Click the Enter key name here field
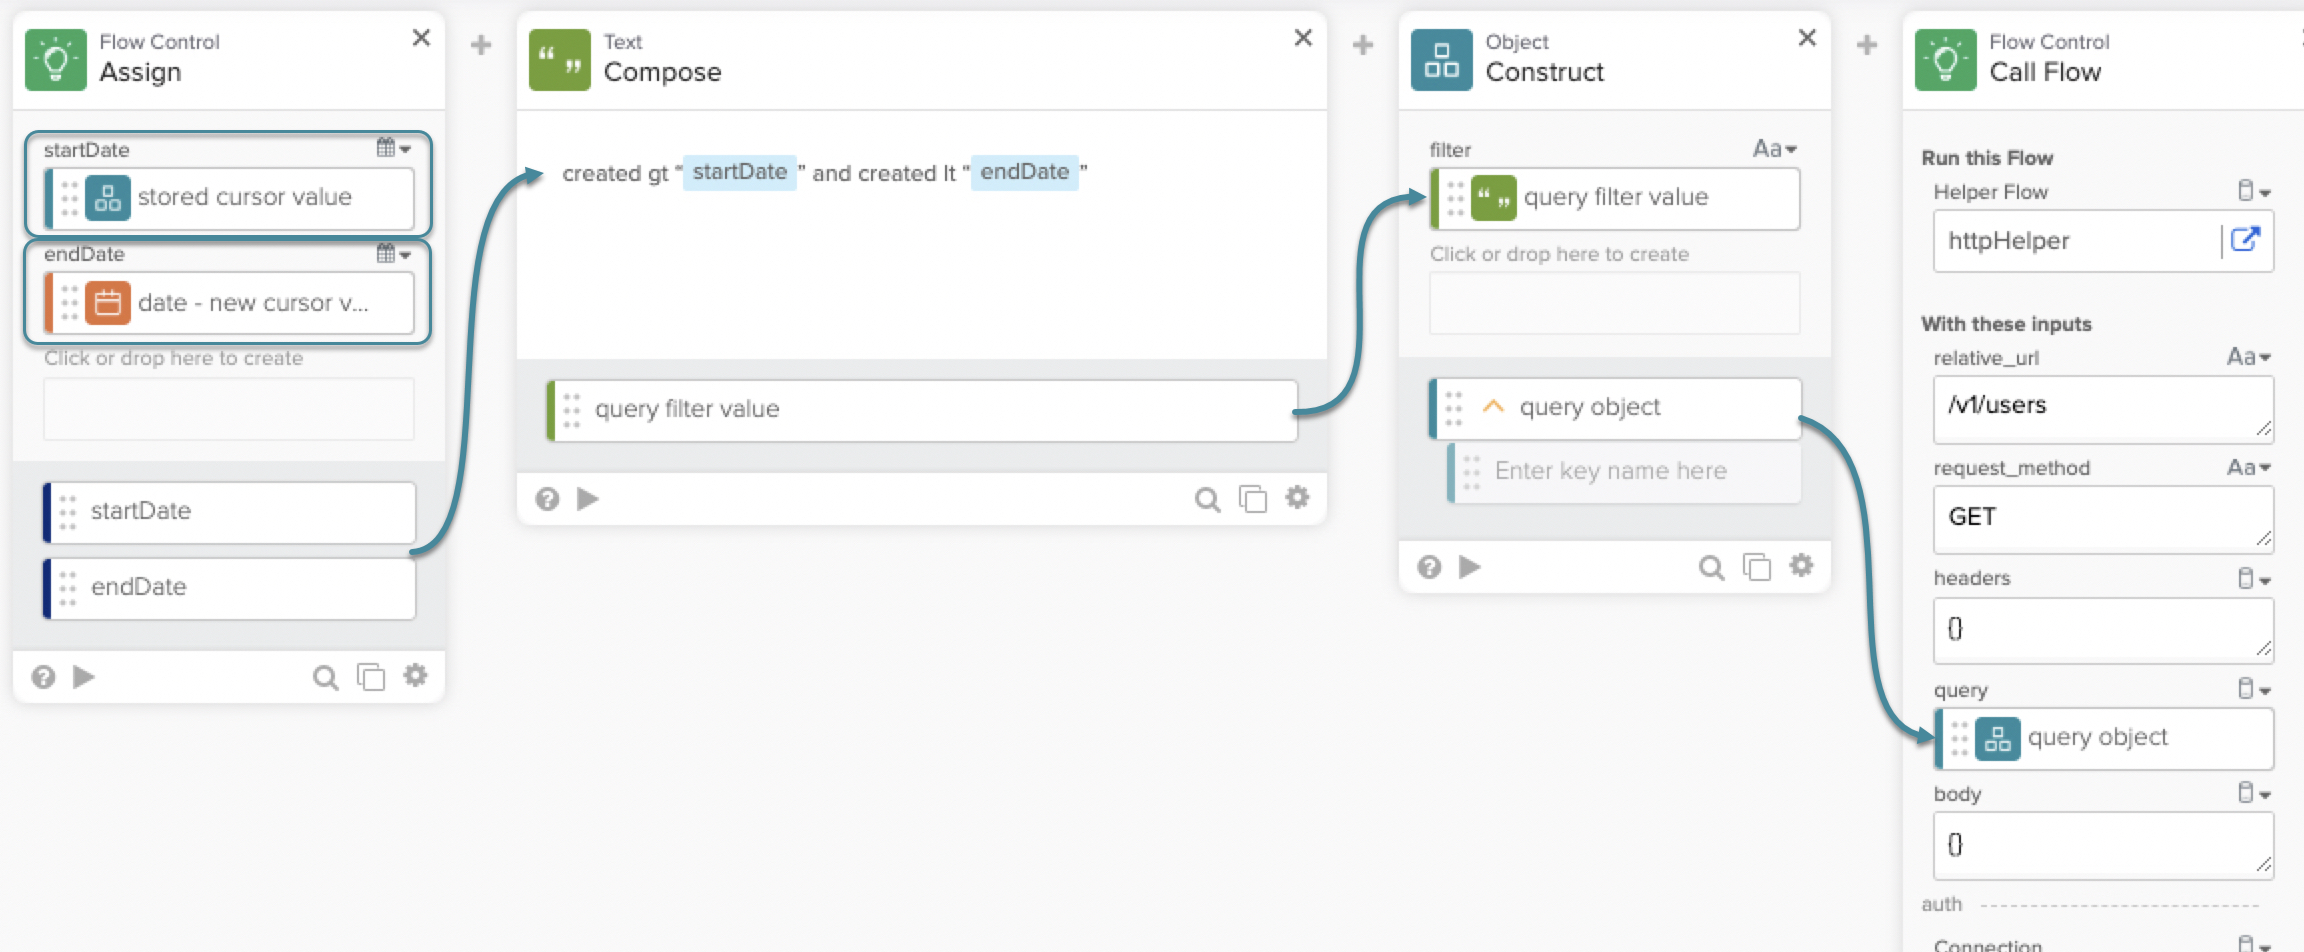This screenshot has height=952, width=2304. click(x=1625, y=471)
